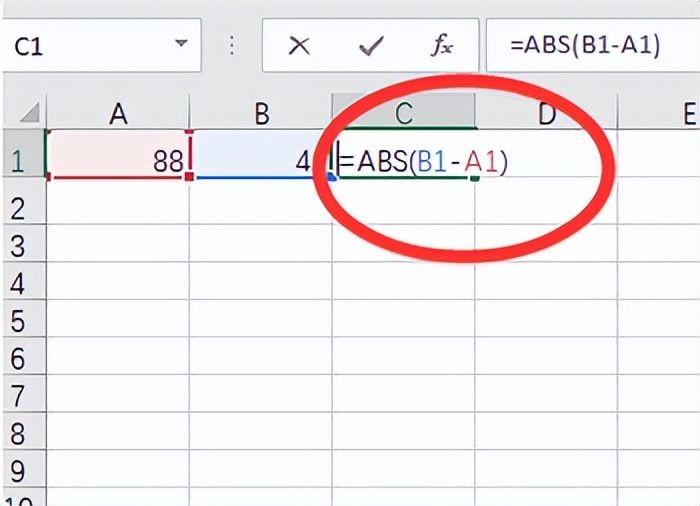Open the Name Box dropdown arrow

click(x=181, y=43)
